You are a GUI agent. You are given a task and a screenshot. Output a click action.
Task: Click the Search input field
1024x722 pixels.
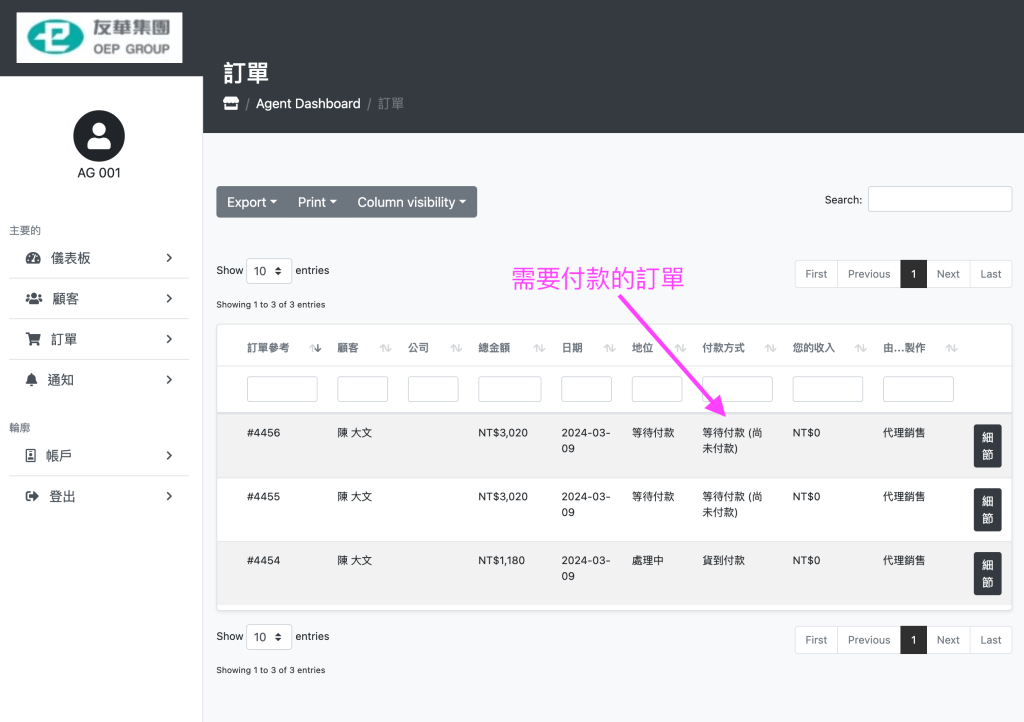939,199
